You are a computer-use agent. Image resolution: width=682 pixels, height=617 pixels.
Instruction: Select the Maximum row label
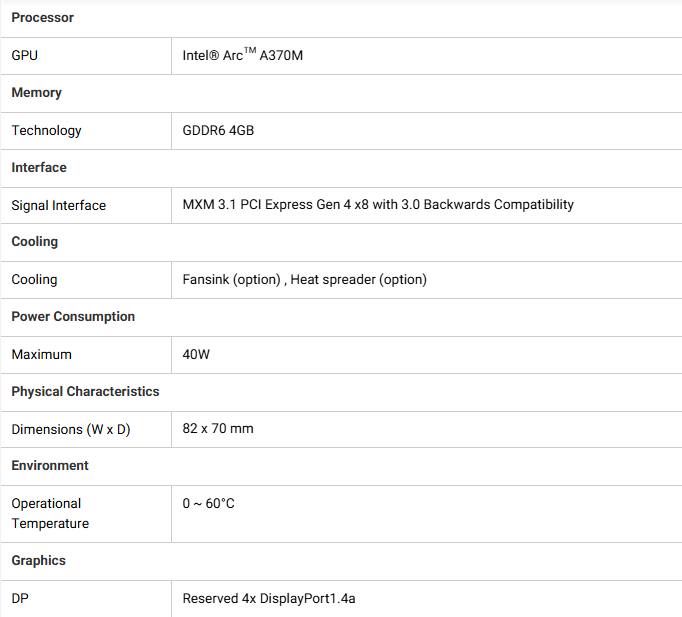pos(41,354)
